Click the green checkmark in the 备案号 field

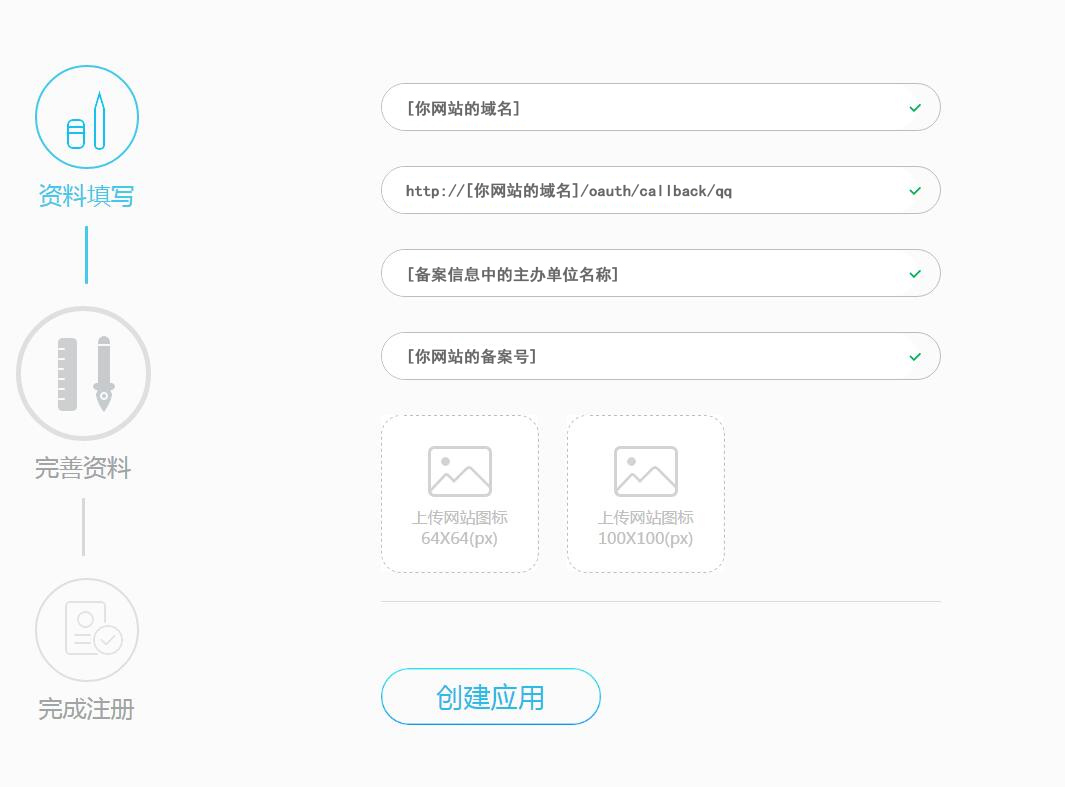[915, 356]
